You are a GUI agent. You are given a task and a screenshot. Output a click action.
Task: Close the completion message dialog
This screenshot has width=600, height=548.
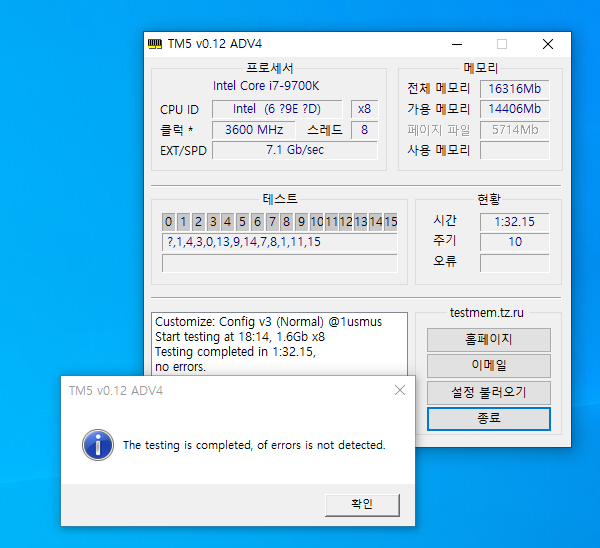coord(400,390)
